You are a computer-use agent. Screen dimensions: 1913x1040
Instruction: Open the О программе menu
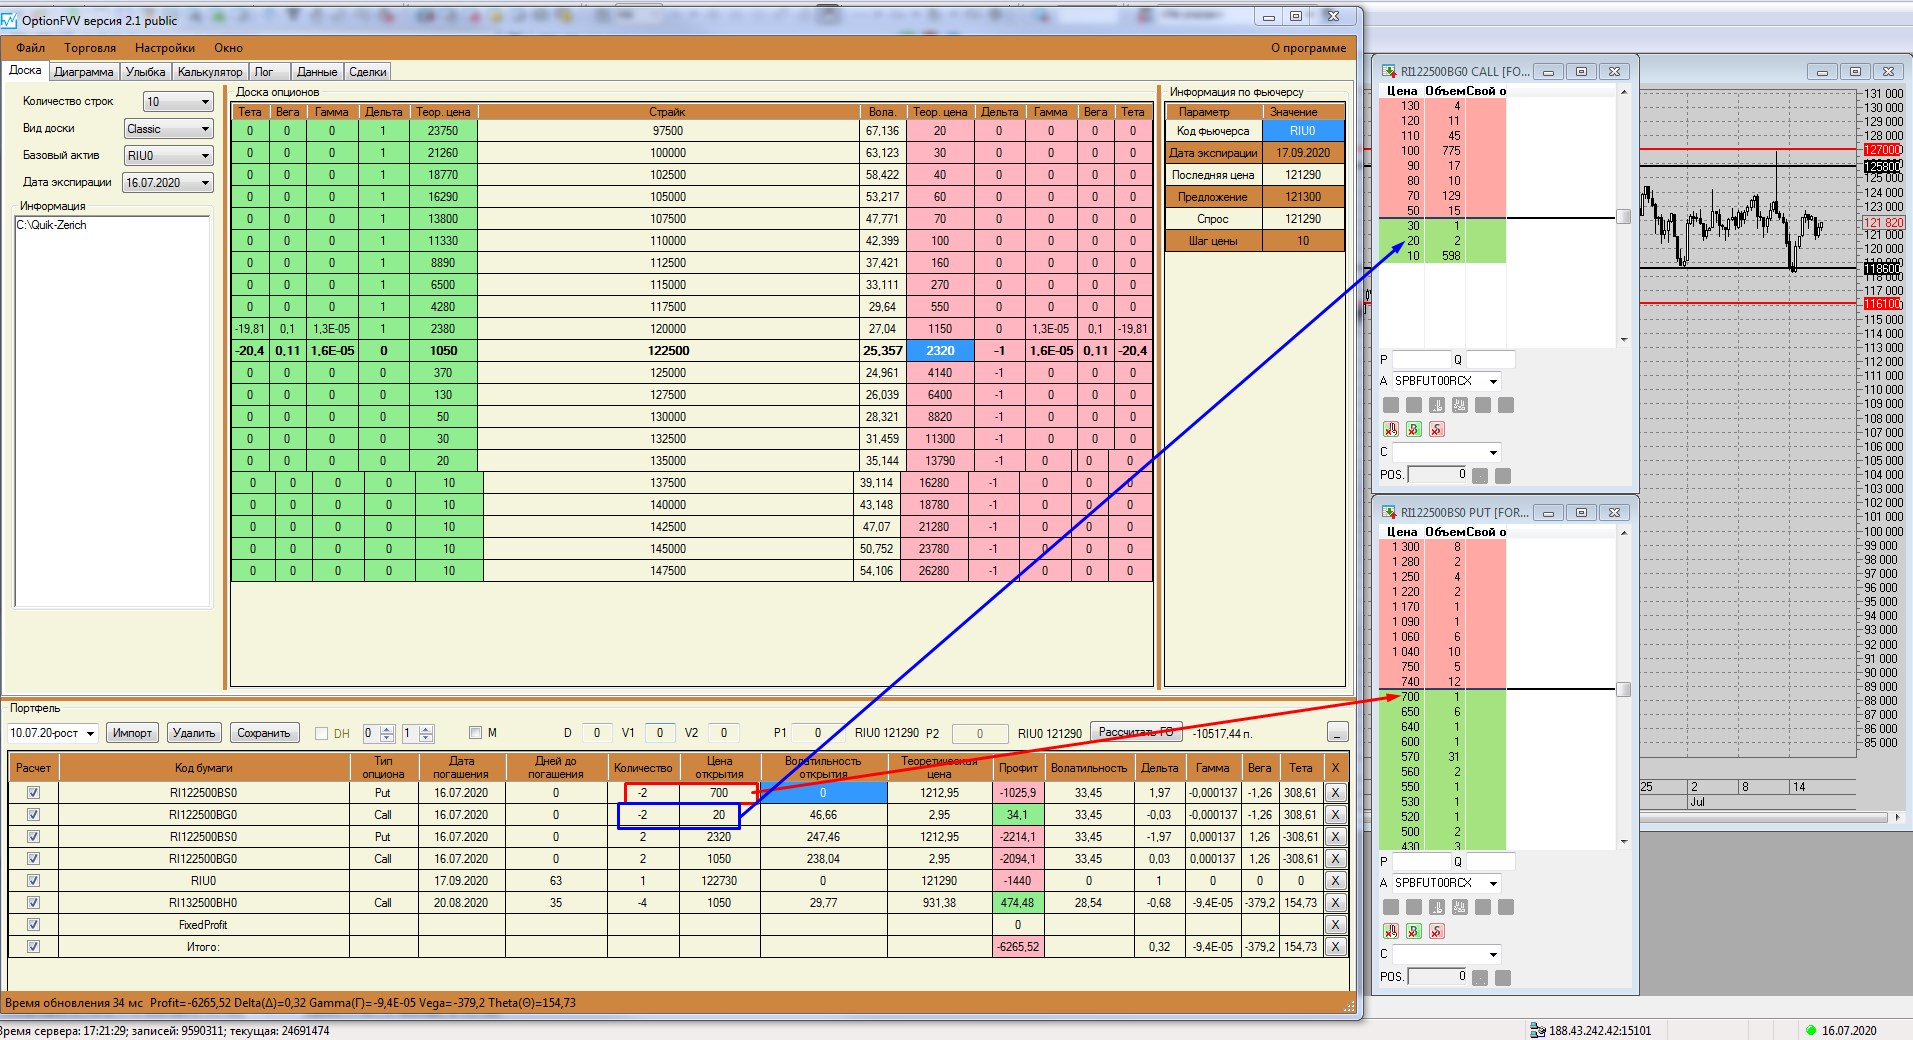(1308, 48)
